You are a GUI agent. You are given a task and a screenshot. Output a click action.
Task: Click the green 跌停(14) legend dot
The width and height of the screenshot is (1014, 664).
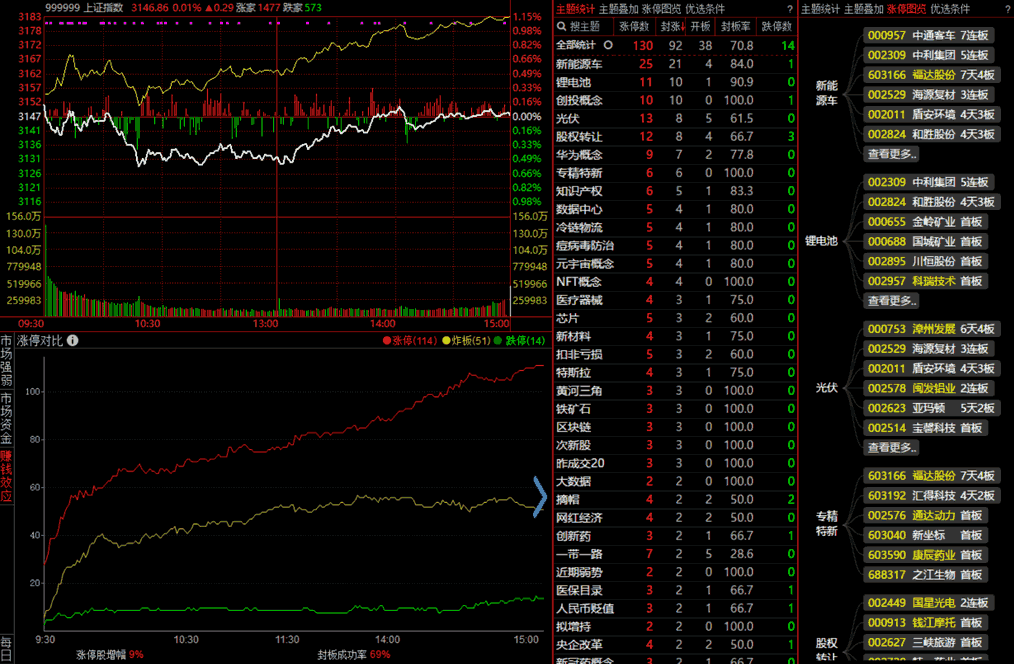pos(498,341)
